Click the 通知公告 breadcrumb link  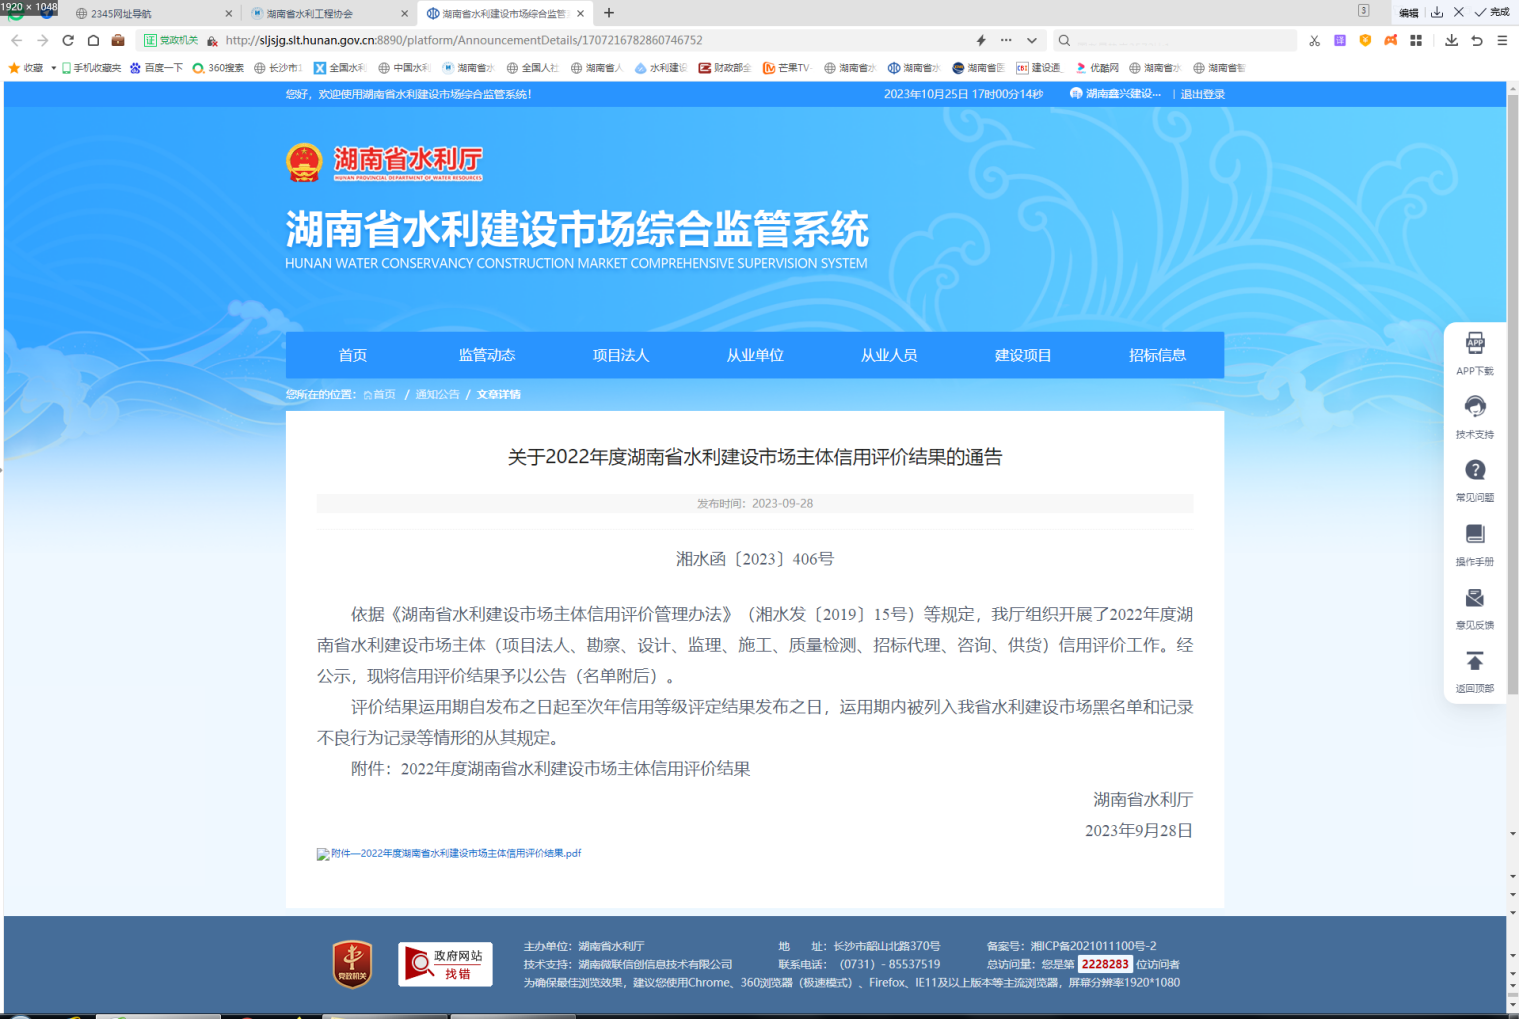437,395
